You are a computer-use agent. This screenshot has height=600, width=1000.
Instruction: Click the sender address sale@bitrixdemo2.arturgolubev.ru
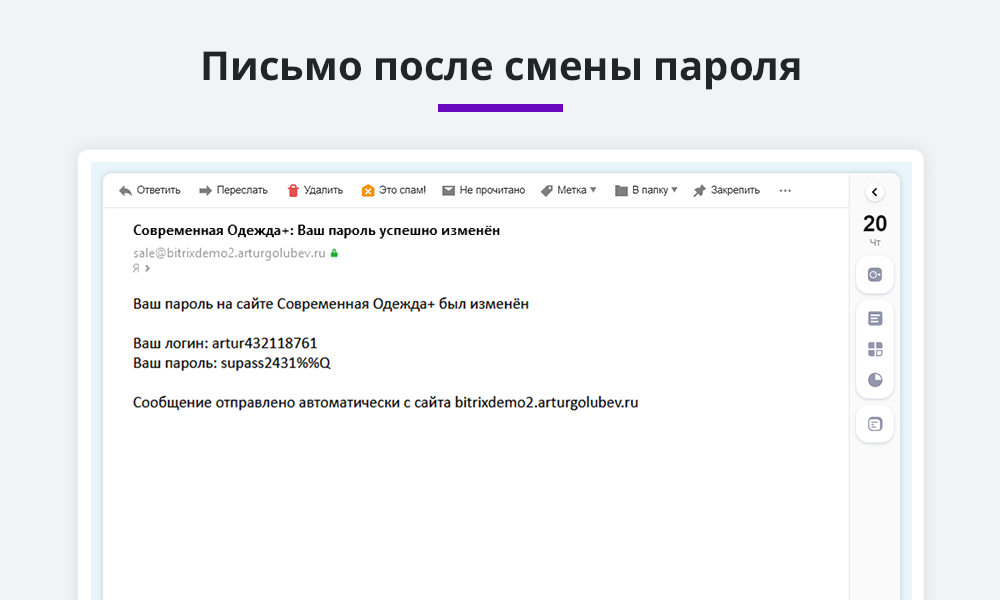coord(228,253)
